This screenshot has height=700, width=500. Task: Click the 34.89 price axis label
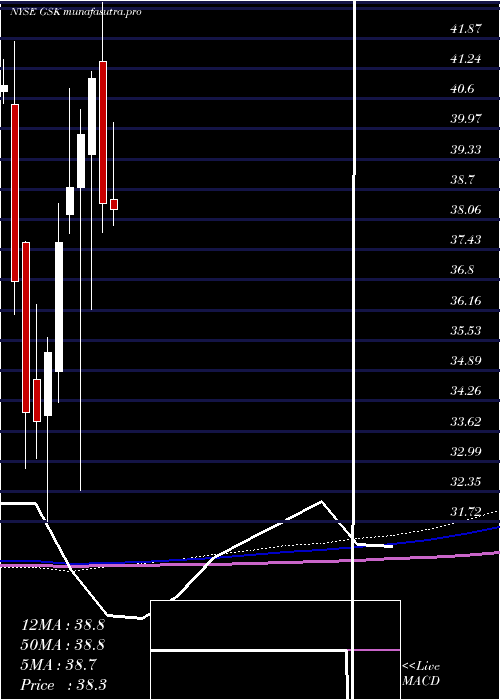coord(466,361)
